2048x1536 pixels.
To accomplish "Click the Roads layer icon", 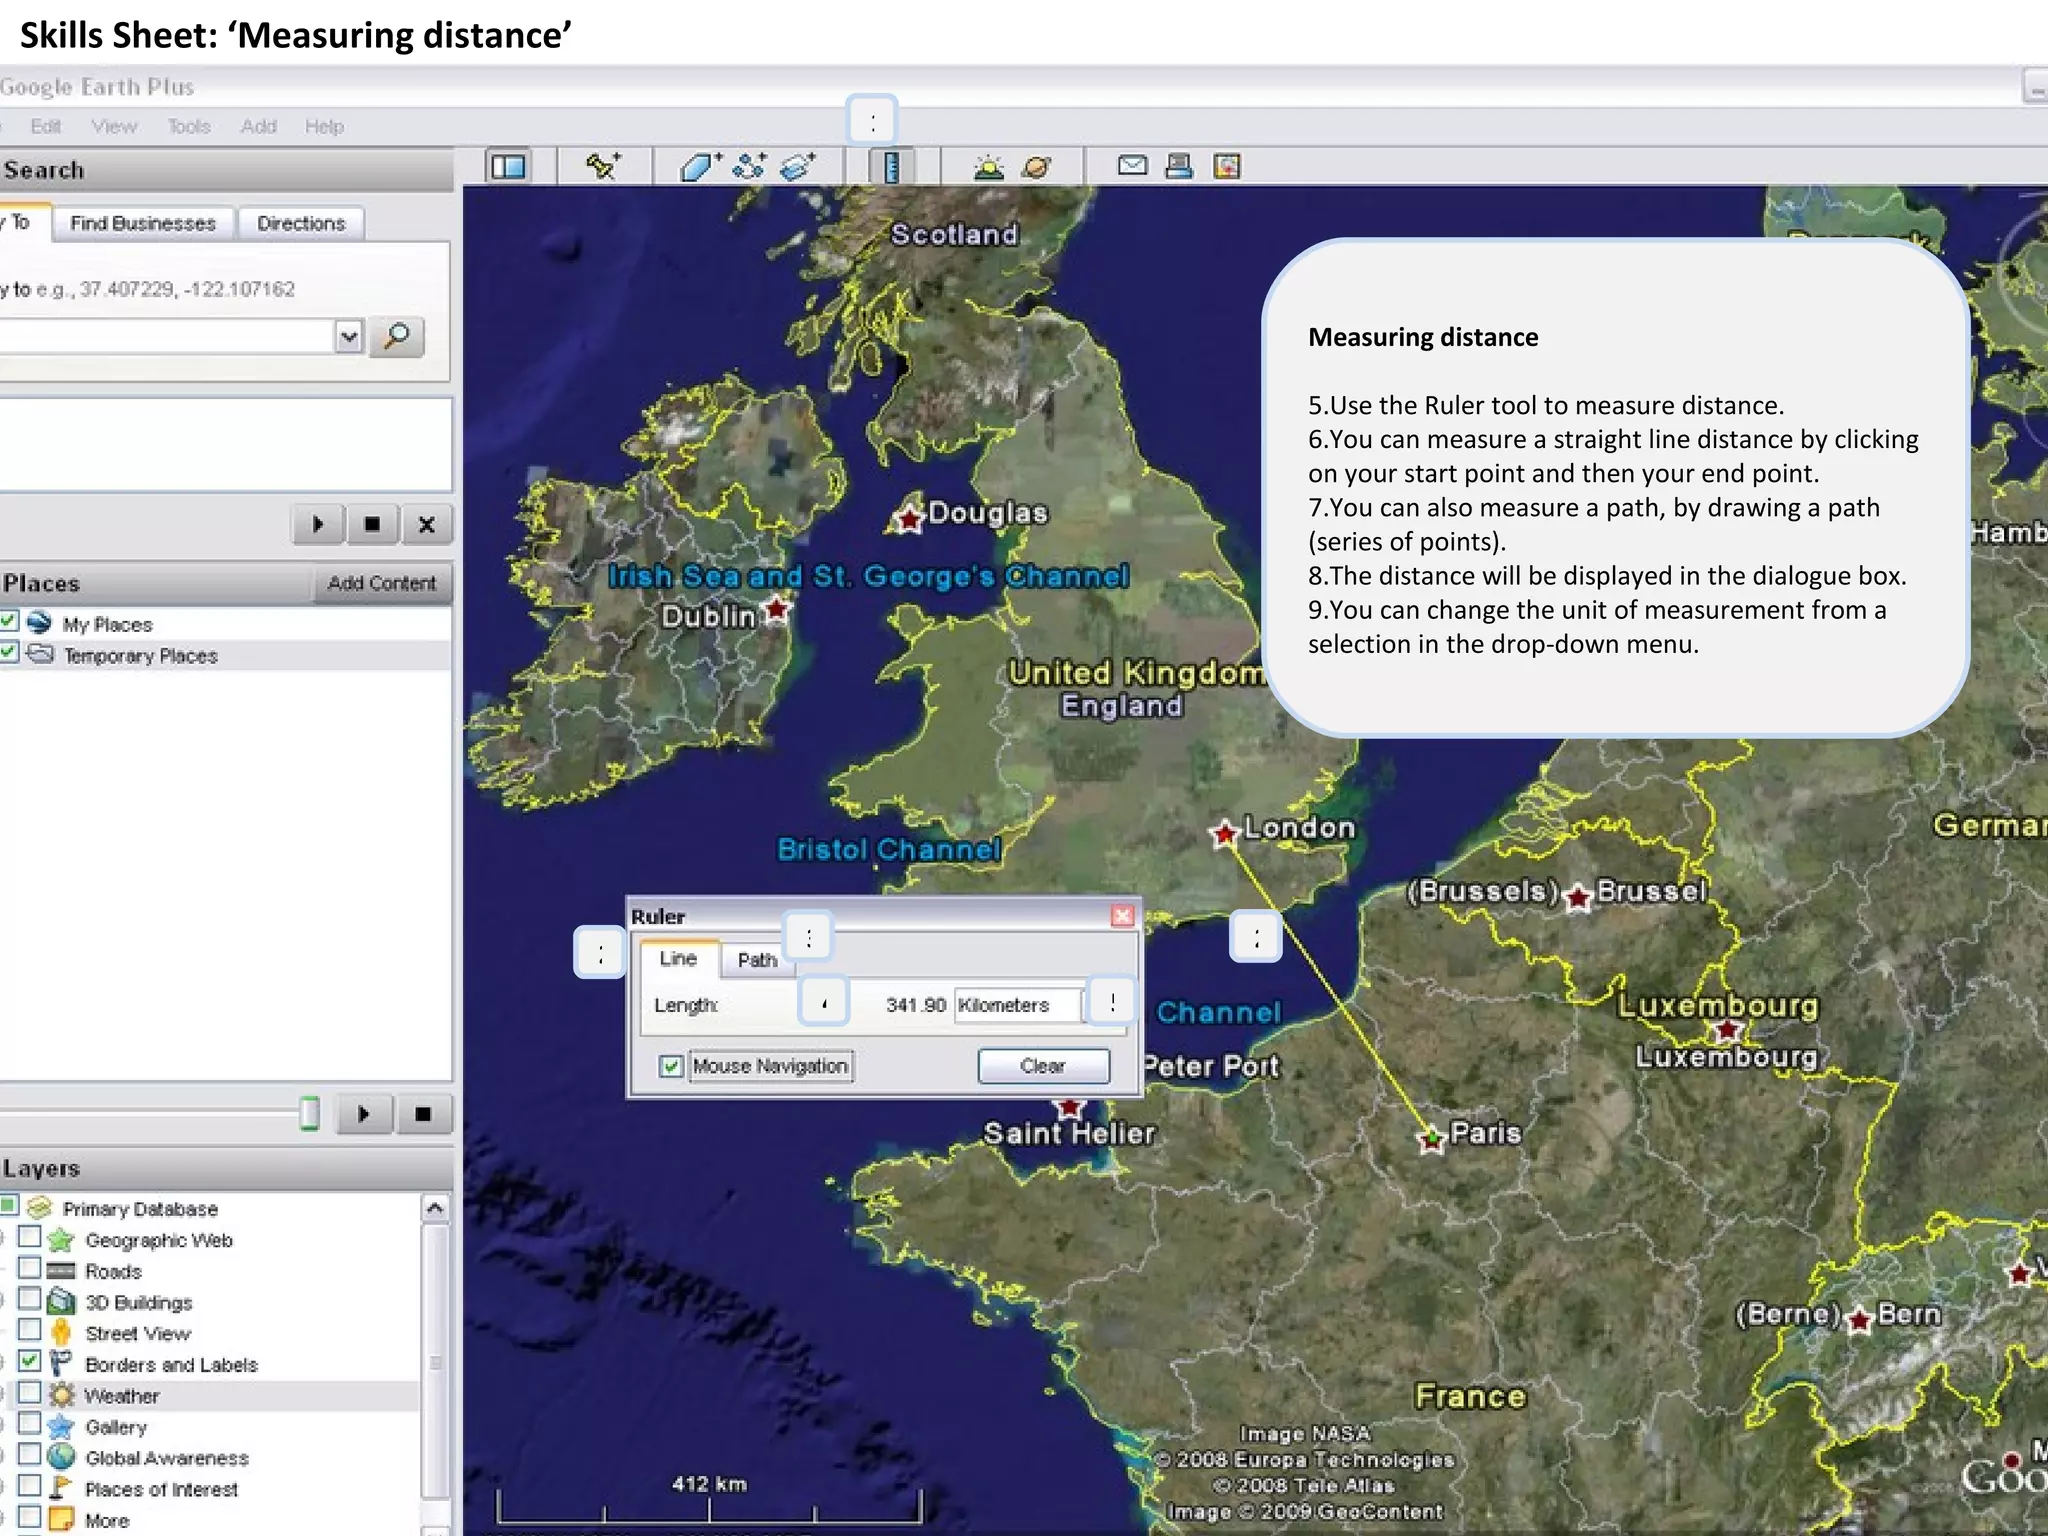I will 61,1271.
